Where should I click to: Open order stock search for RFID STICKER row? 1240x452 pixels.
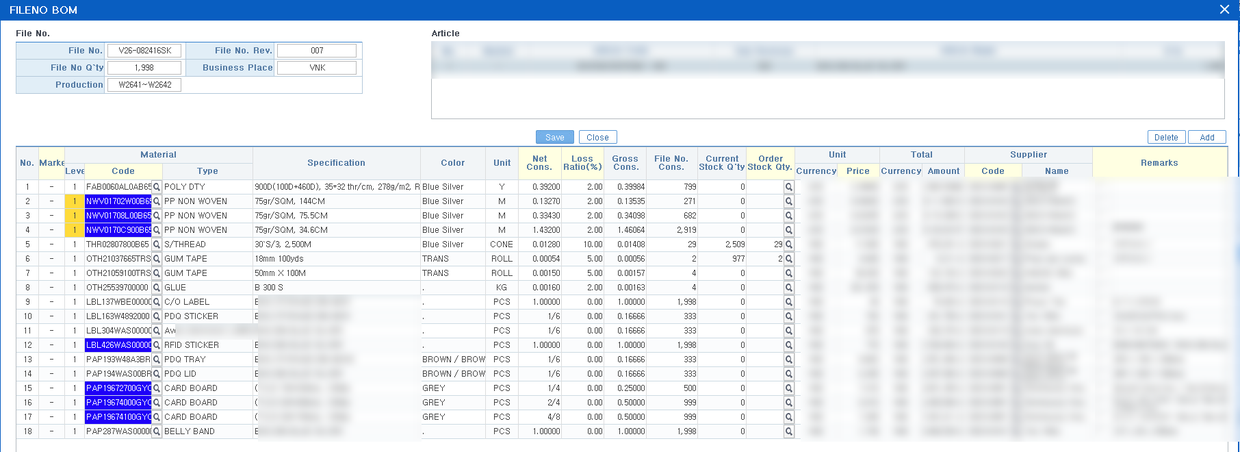788,345
